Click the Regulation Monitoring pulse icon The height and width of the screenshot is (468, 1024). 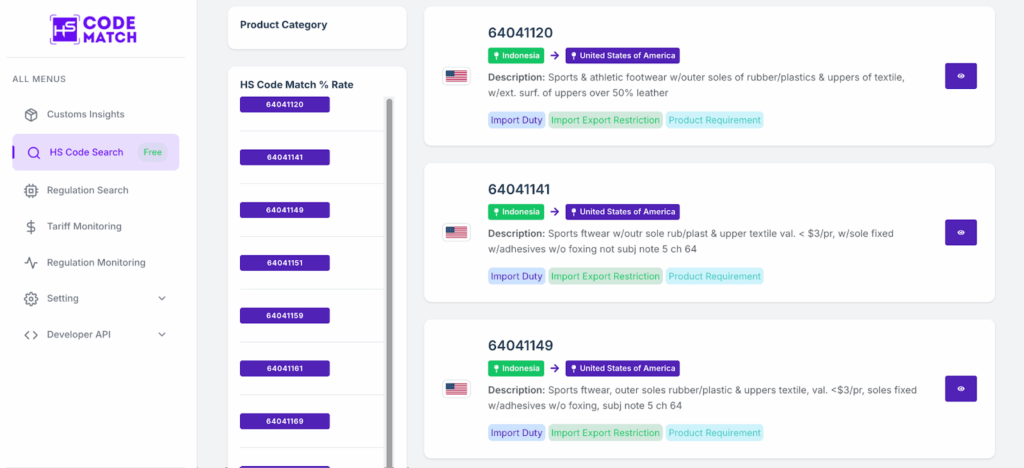click(31, 263)
